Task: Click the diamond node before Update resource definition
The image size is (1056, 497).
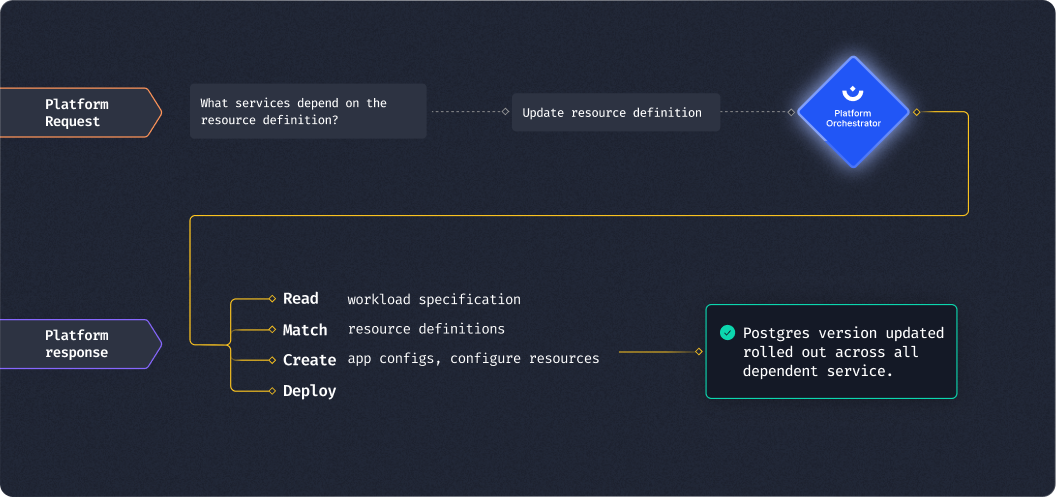Action: [505, 112]
